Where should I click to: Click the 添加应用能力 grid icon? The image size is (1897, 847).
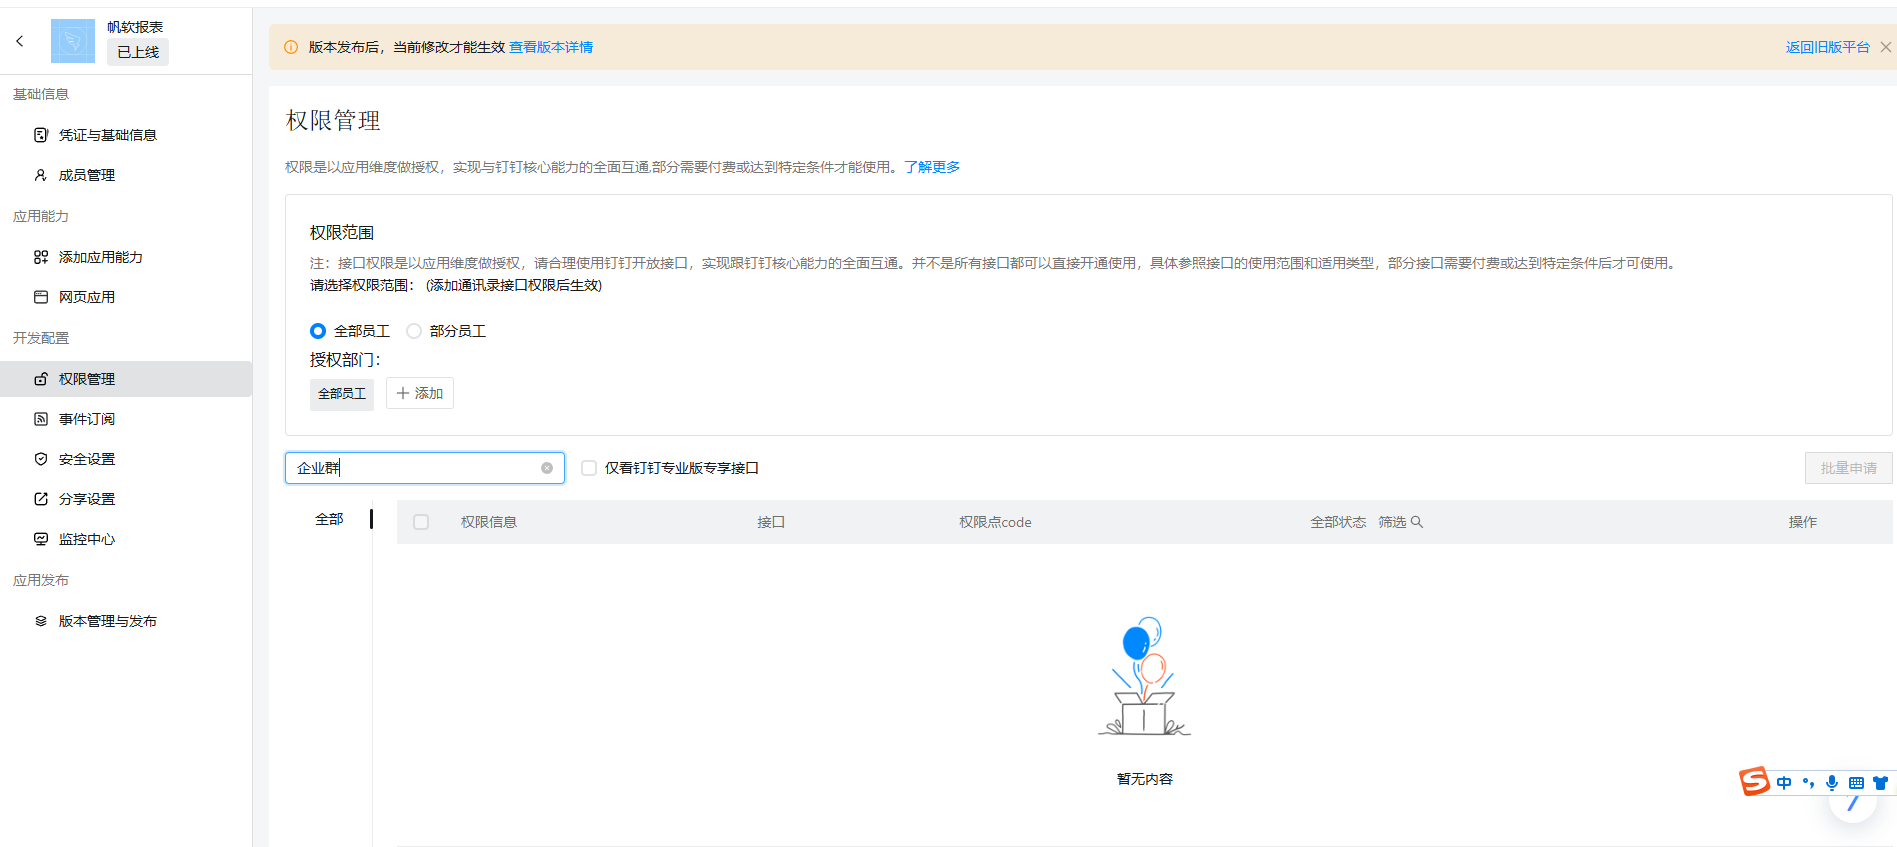tap(41, 257)
